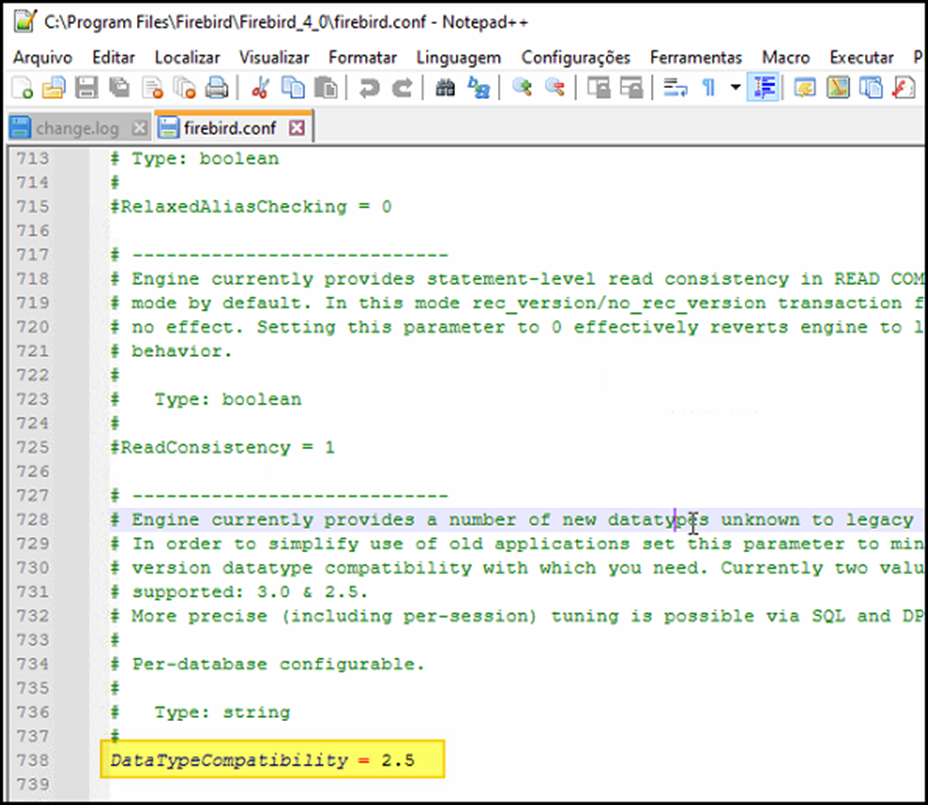
Task: Click the Print toolbar icon
Action: point(217,88)
